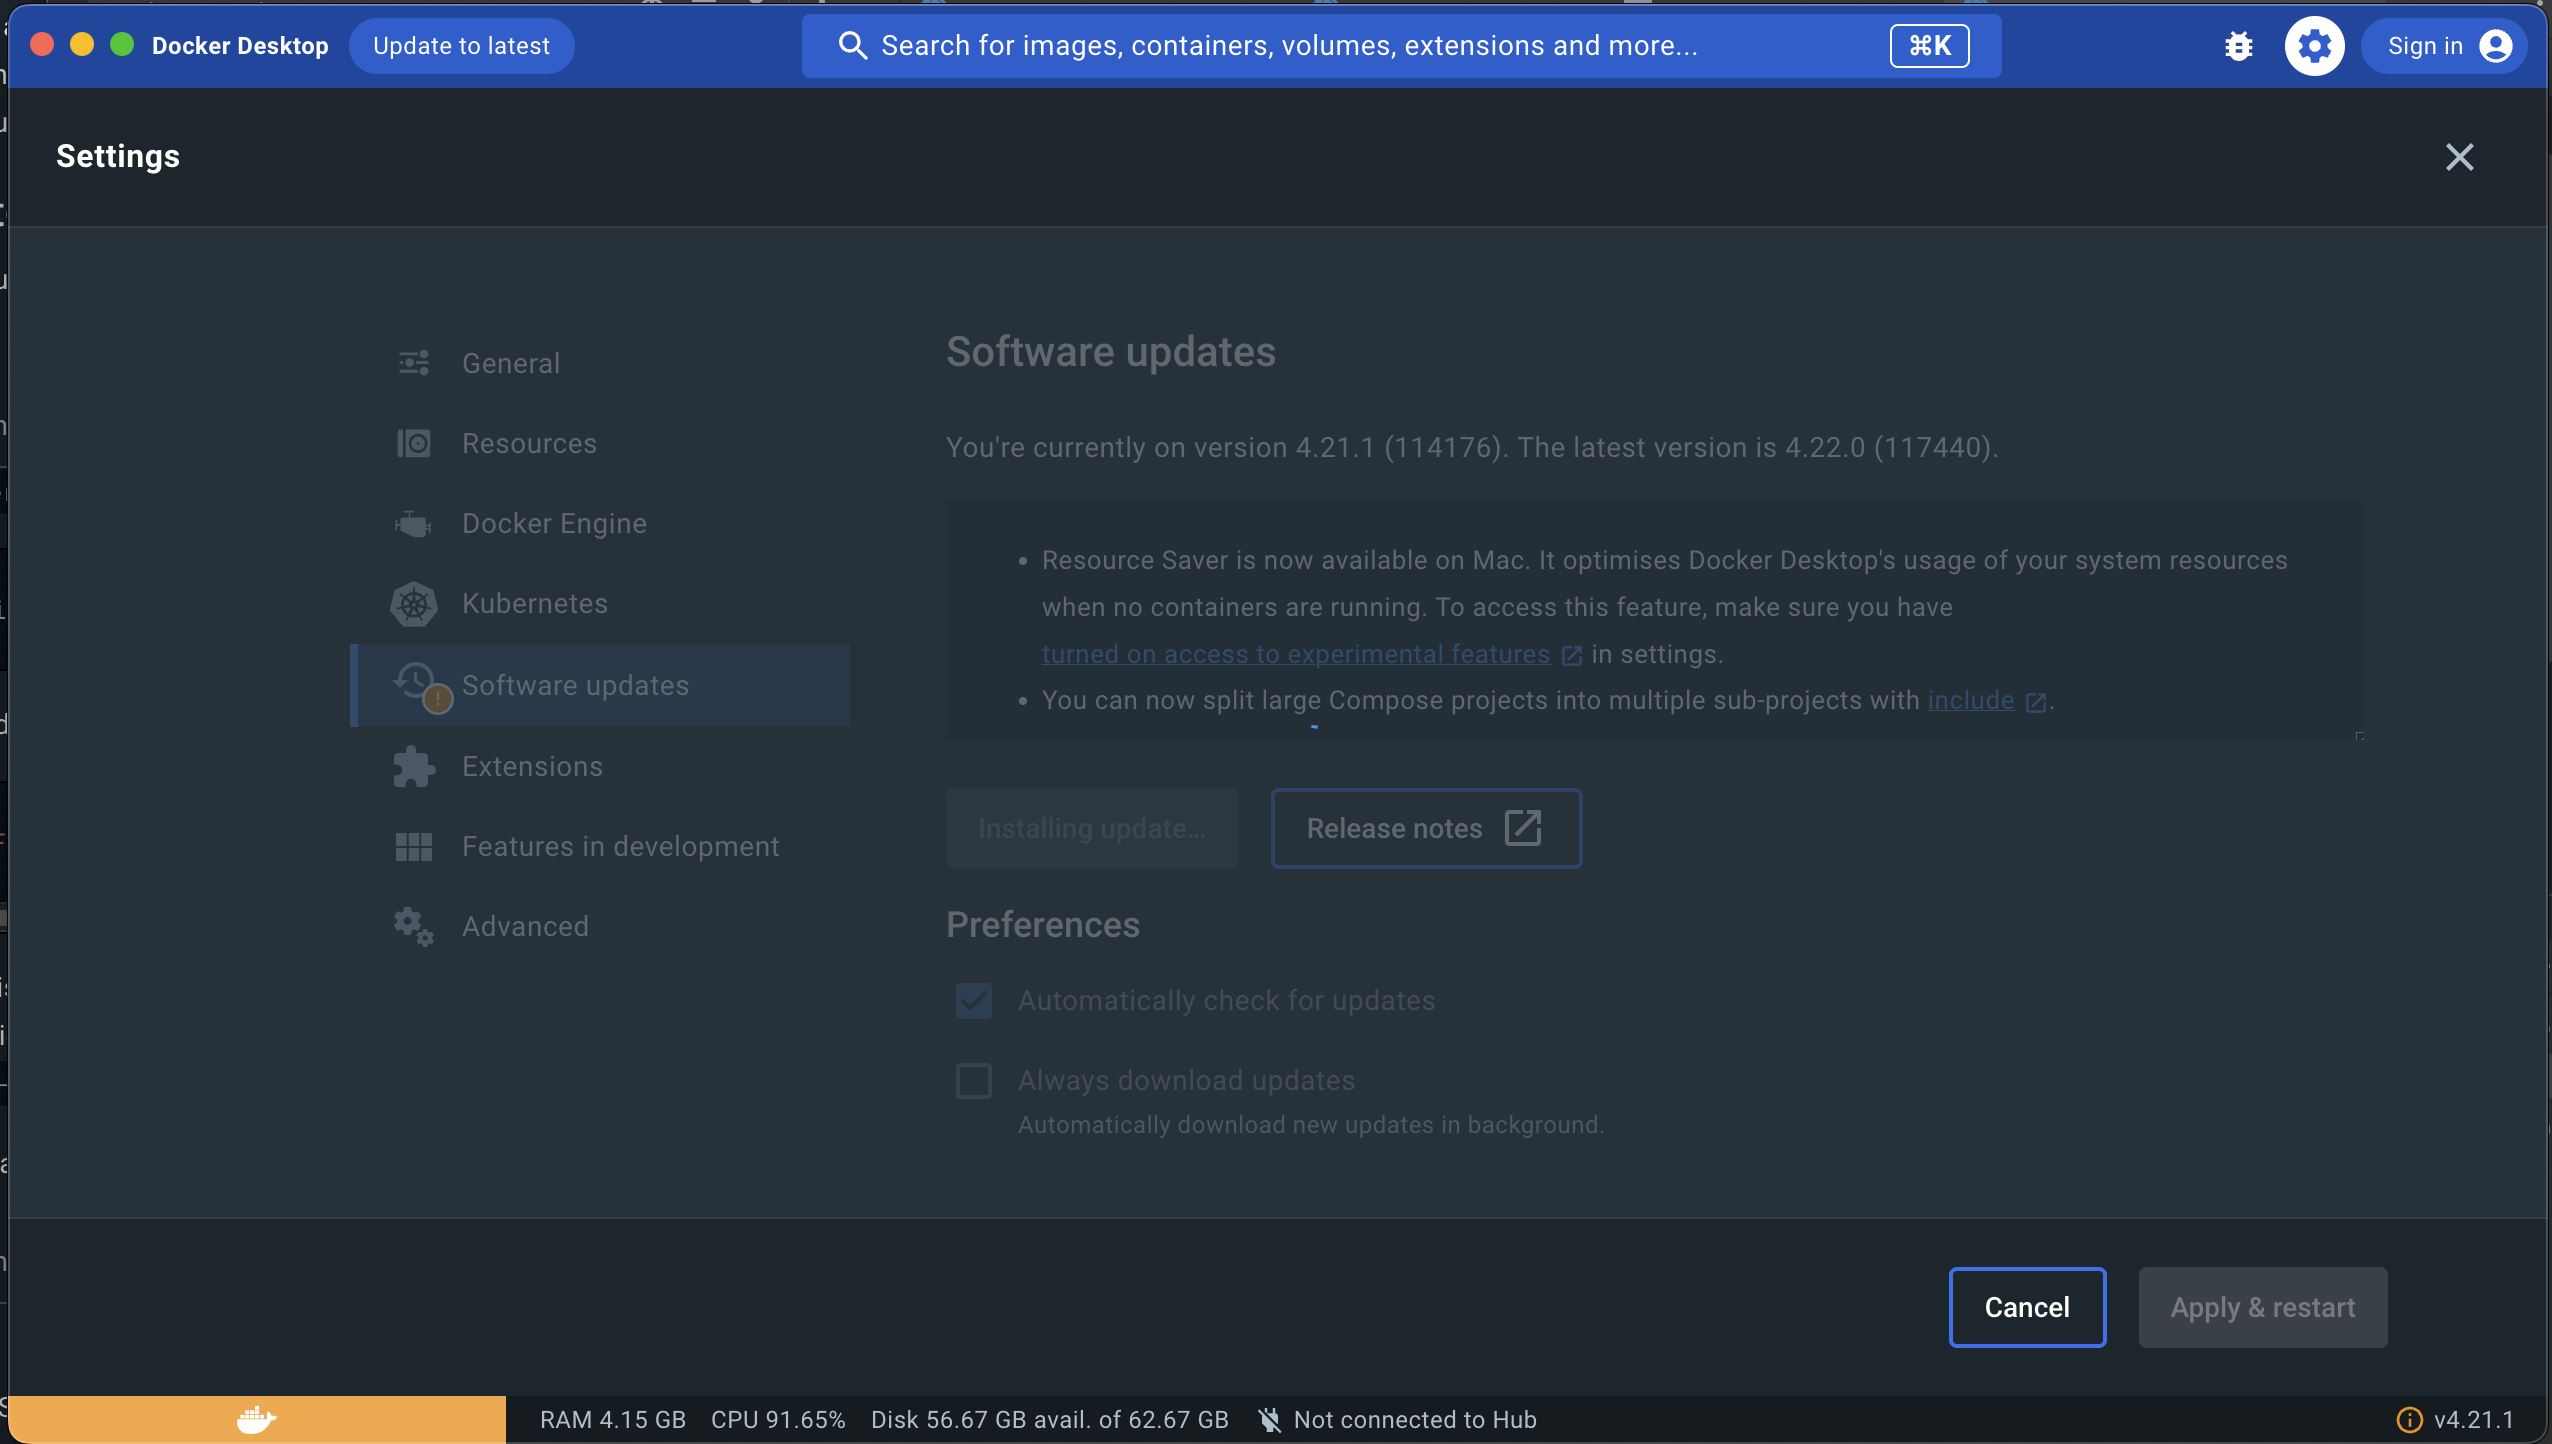
Task: Open Release notes in external window
Action: pos(1424,828)
